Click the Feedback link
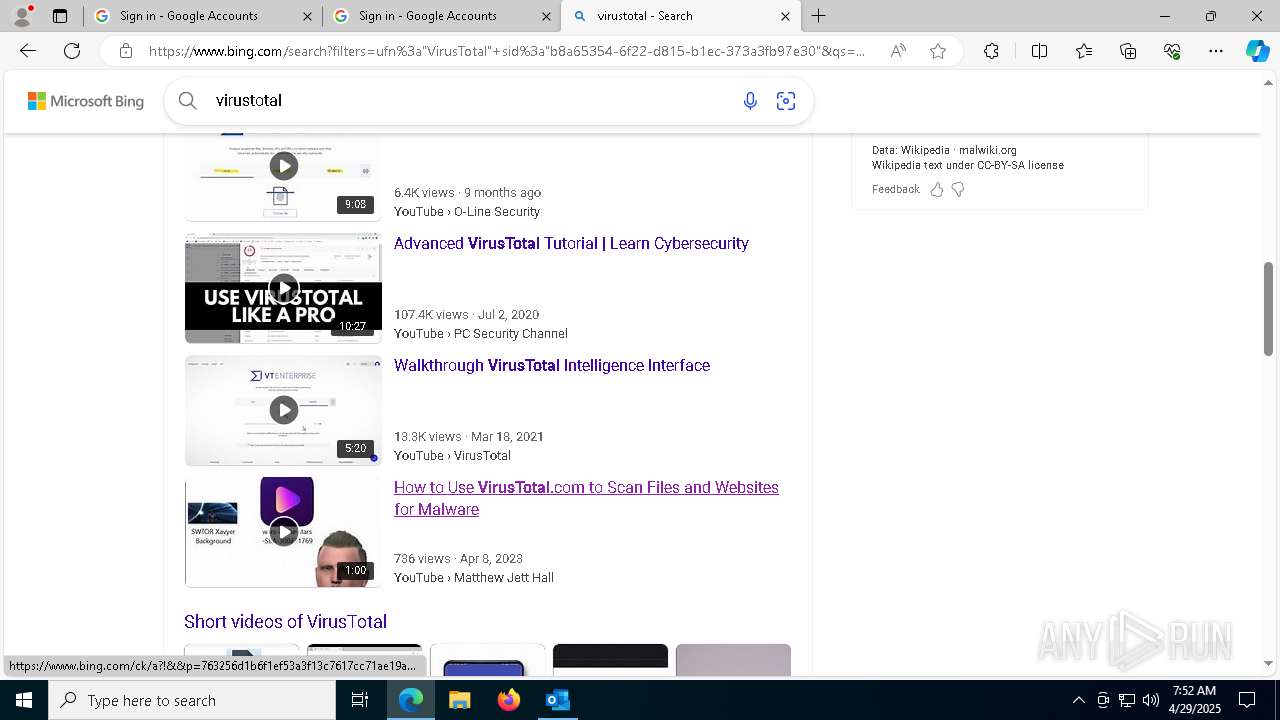The image size is (1280, 720). [x=895, y=189]
